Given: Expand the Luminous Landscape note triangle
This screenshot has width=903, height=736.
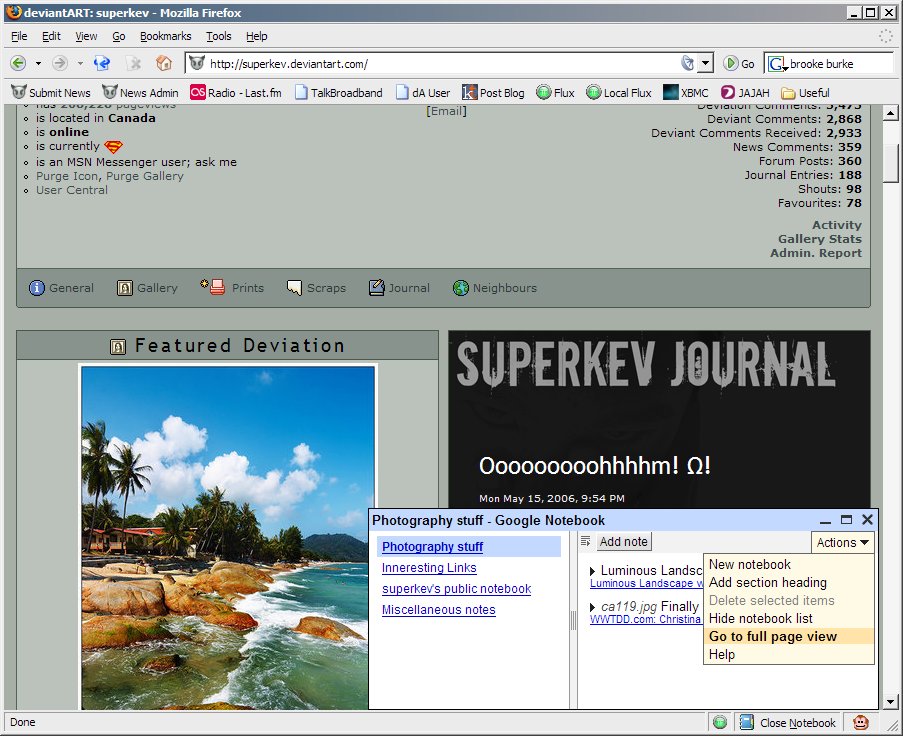Looking at the screenshot, I should [x=593, y=571].
